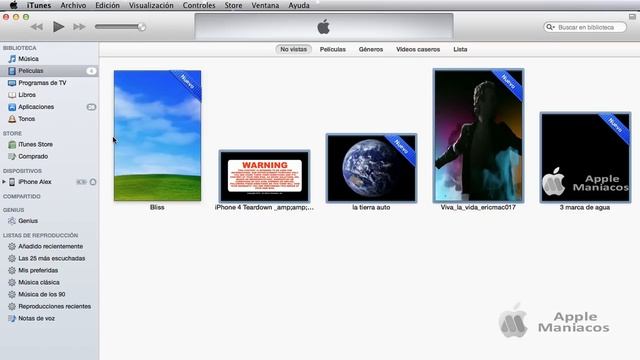Select the iPhone 4 Teardown video thumbnail
Screen dimensions: 640x360
click(x=264, y=176)
